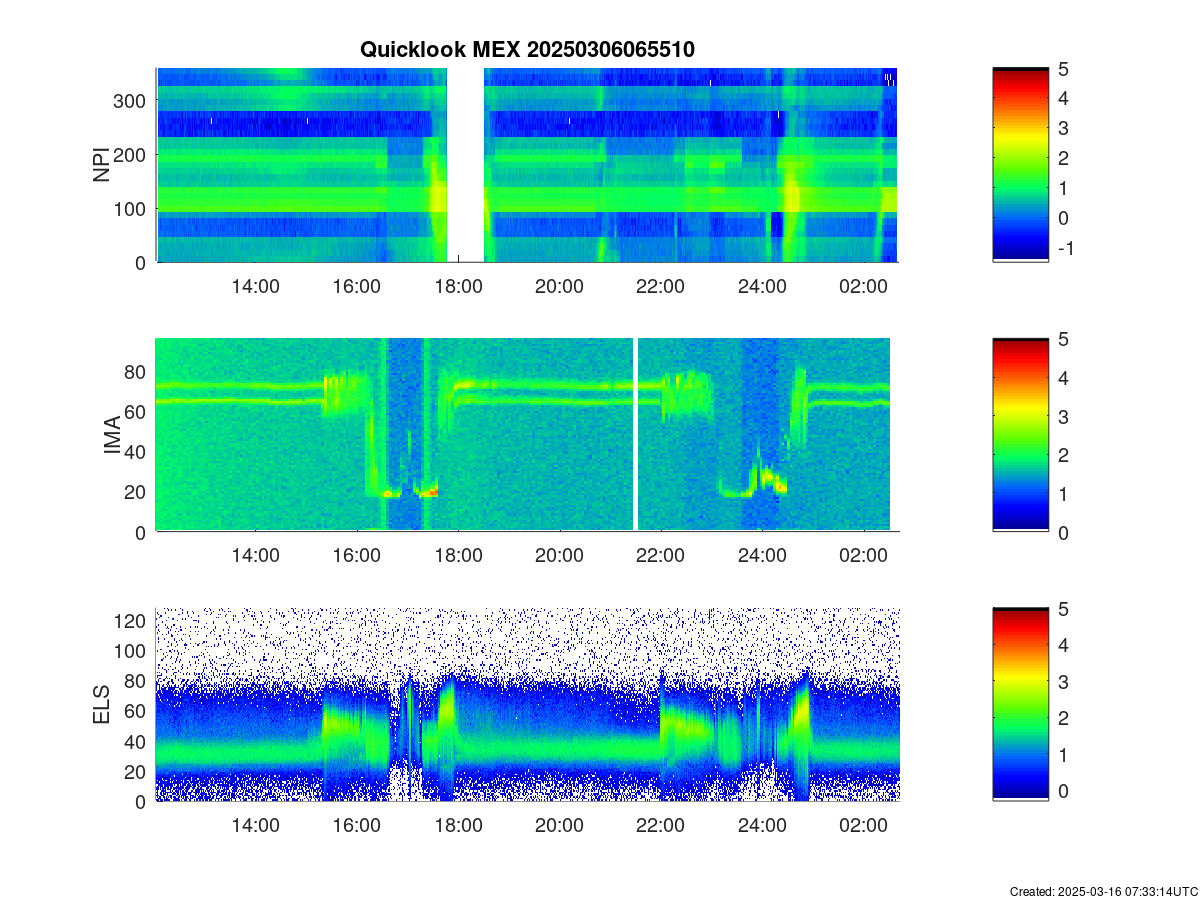Click the 16:00 tick under the NPI plot
Viewport: 1200px width, 900px height.
tap(357, 286)
